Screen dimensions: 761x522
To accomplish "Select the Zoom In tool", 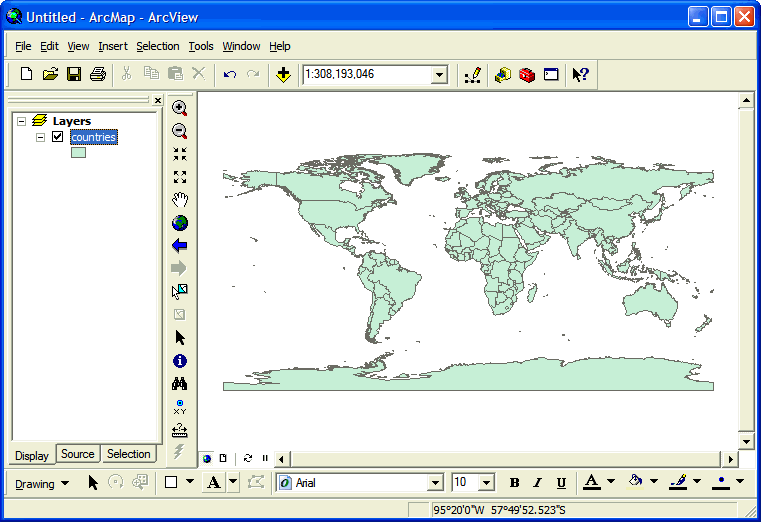I will [180, 108].
